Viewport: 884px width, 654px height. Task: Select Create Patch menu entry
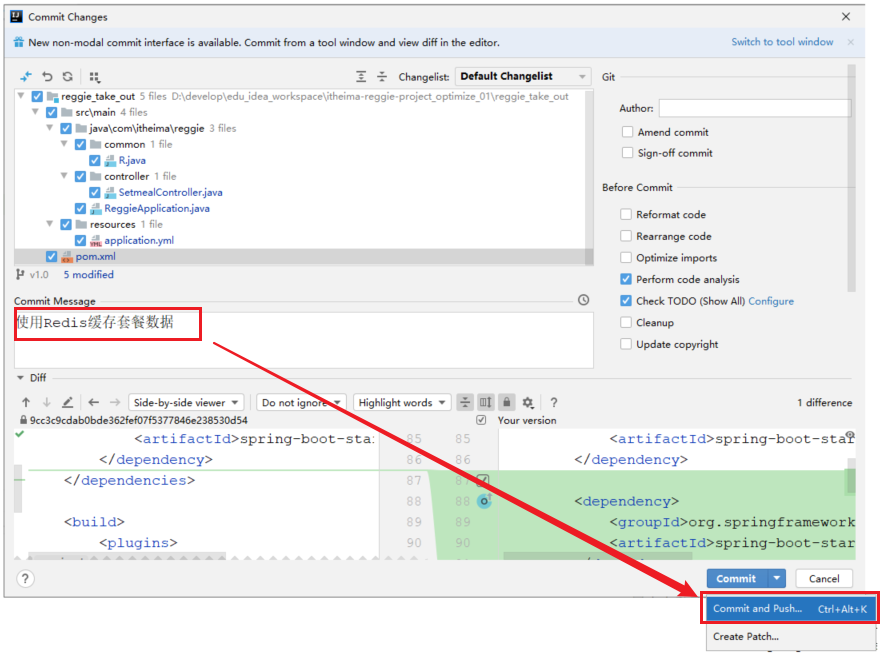click(745, 636)
